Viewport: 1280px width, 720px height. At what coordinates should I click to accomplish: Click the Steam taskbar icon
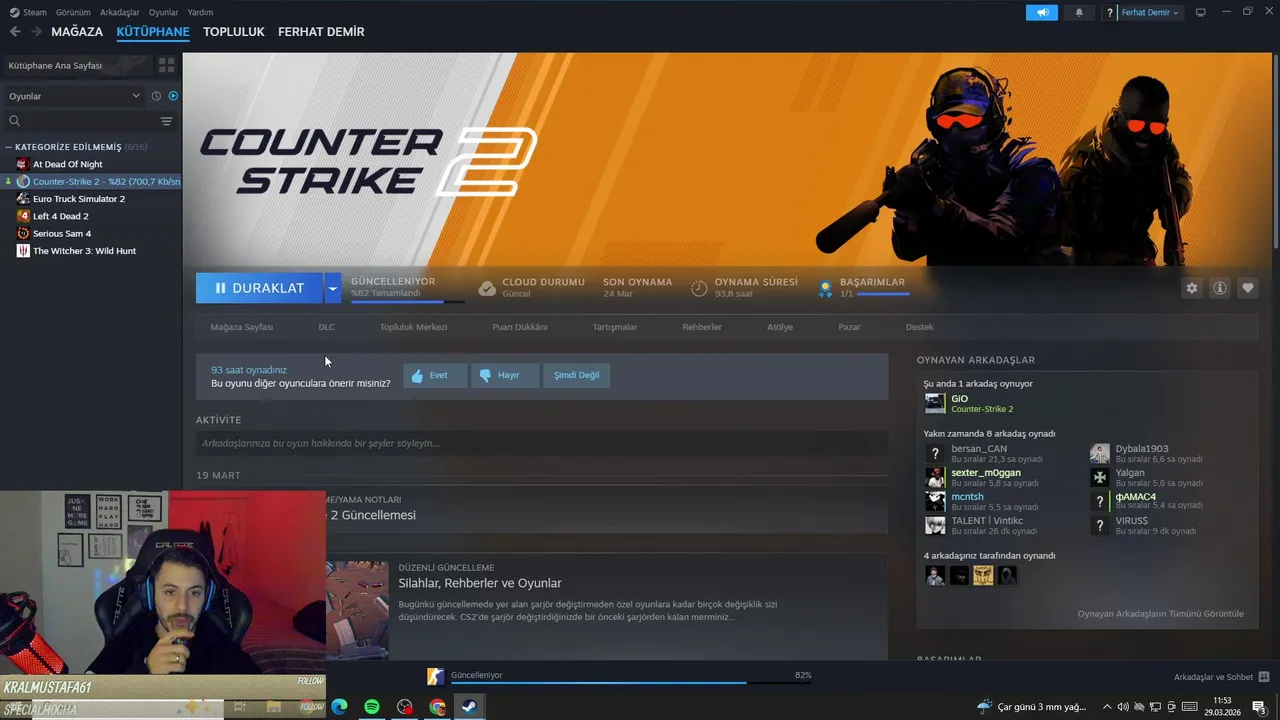pyautogui.click(x=469, y=706)
